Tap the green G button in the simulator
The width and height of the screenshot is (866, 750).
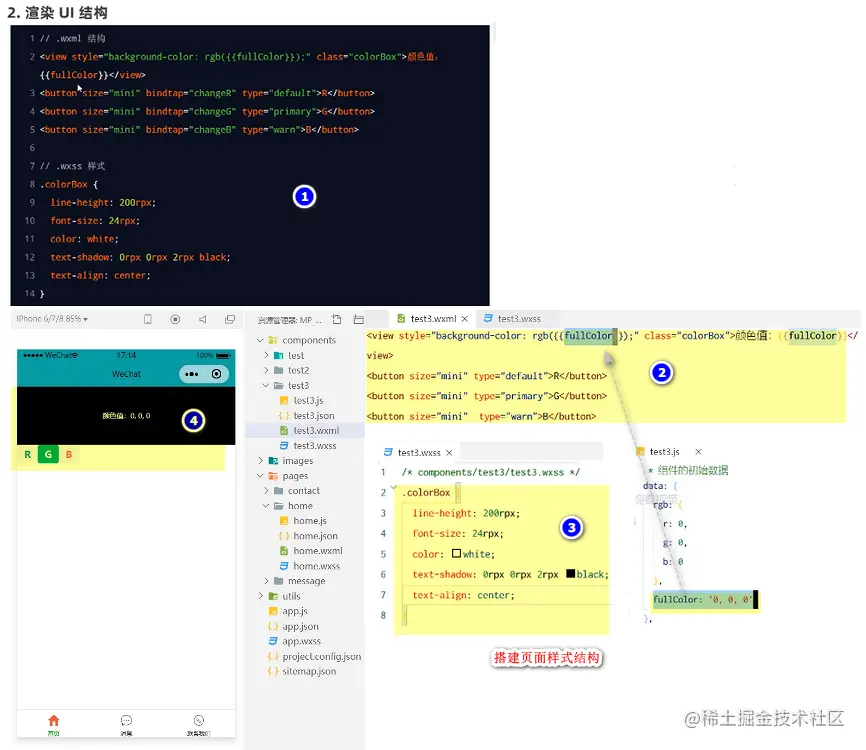pos(49,455)
